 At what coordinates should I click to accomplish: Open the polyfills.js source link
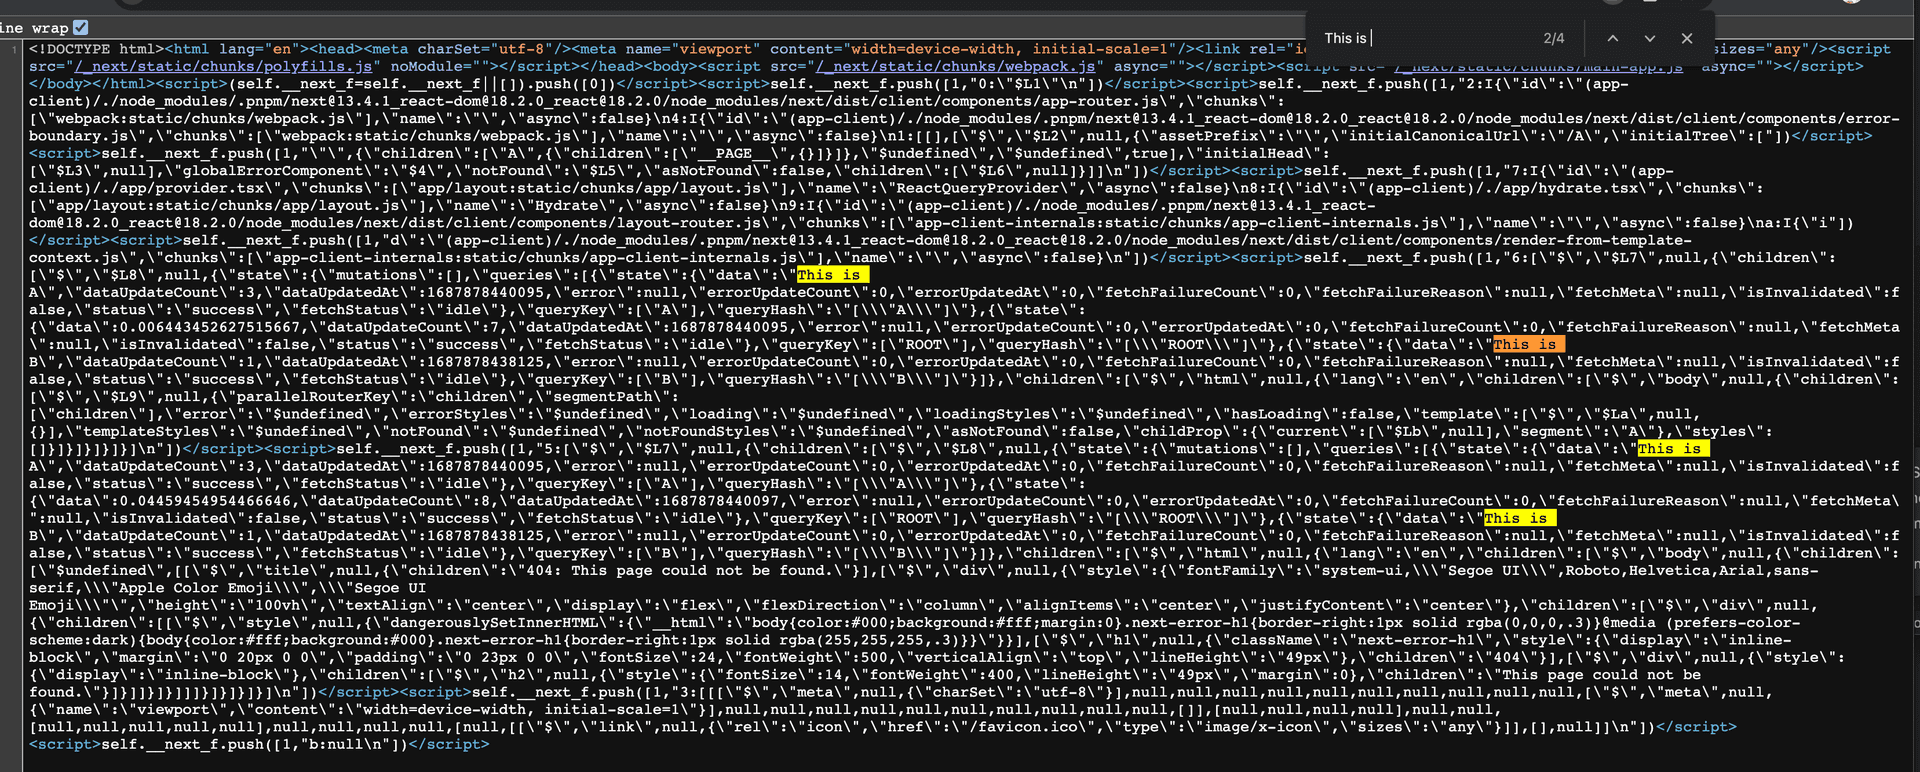(223, 66)
